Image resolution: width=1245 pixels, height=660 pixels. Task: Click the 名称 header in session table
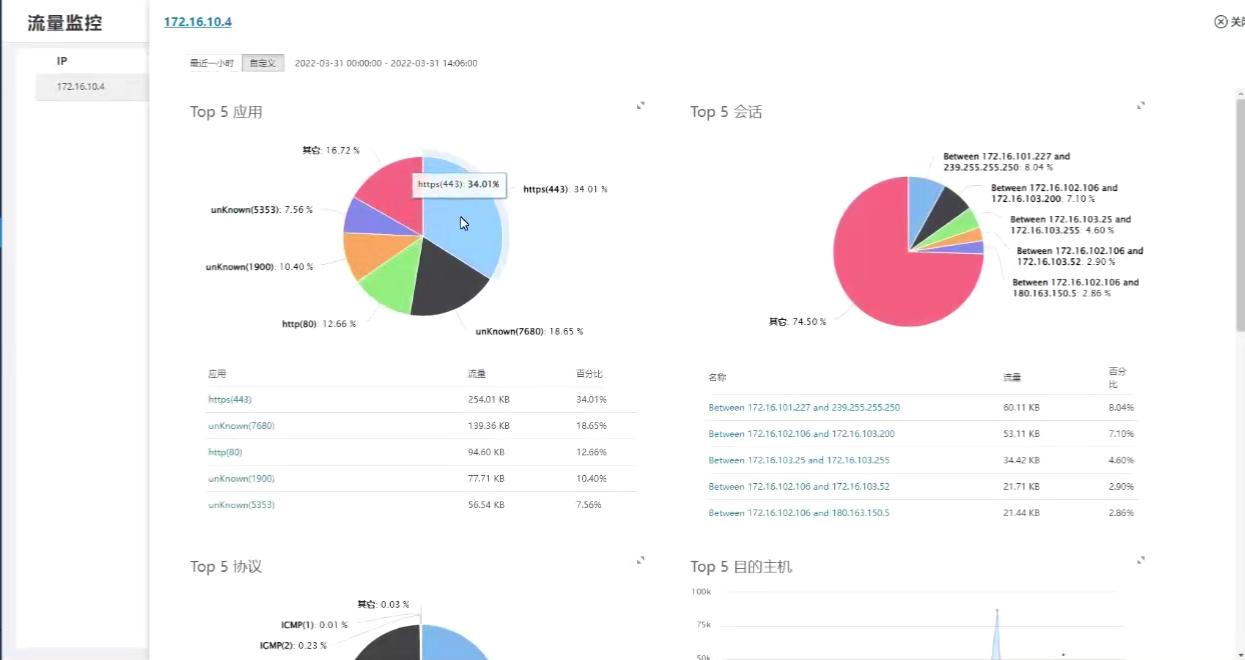pyautogui.click(x=717, y=378)
